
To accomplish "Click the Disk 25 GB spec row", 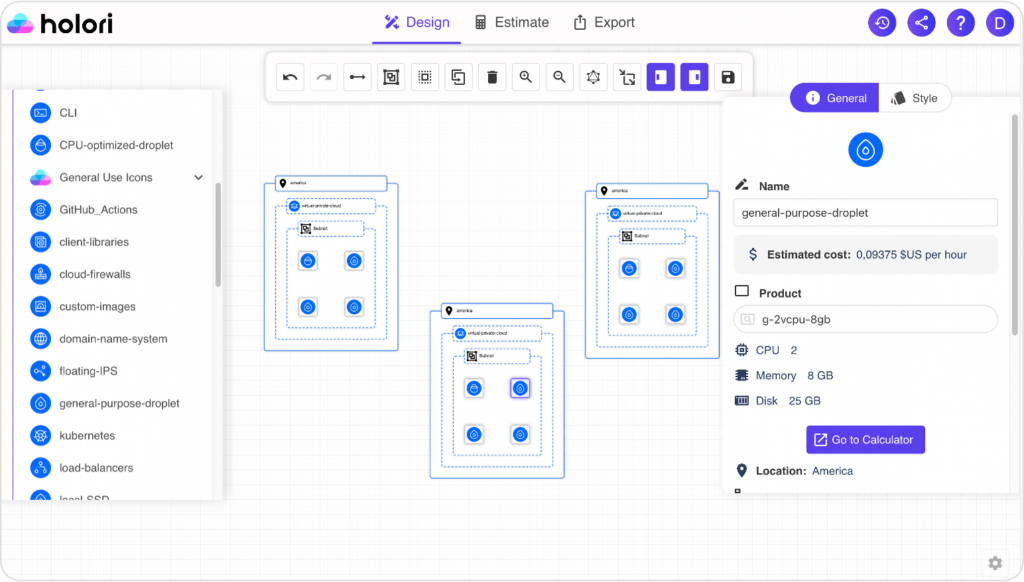I will (x=778, y=401).
